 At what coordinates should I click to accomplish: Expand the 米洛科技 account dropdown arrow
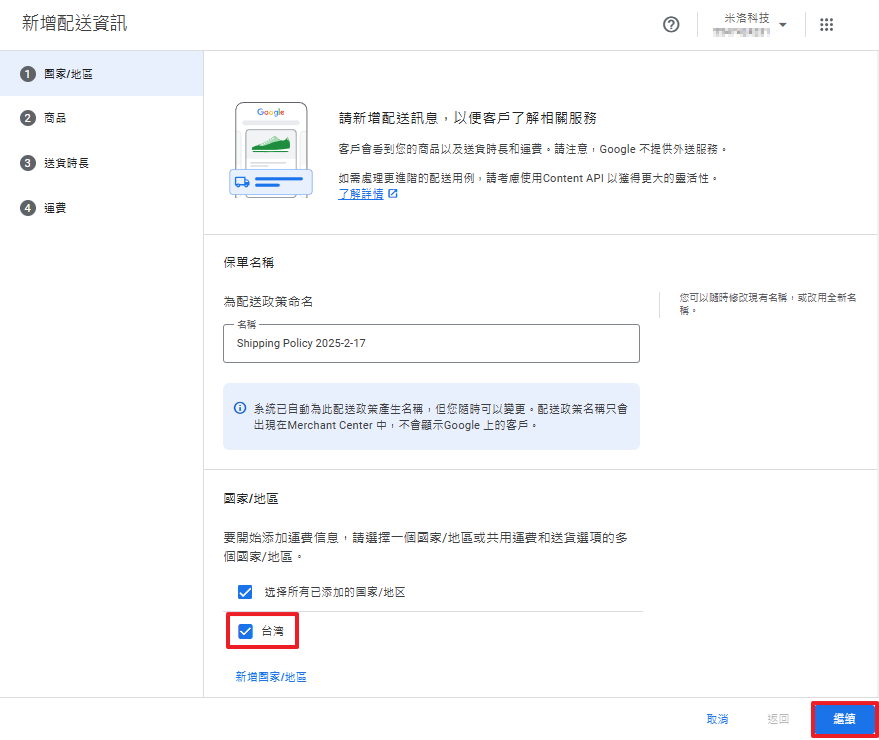click(x=782, y=25)
